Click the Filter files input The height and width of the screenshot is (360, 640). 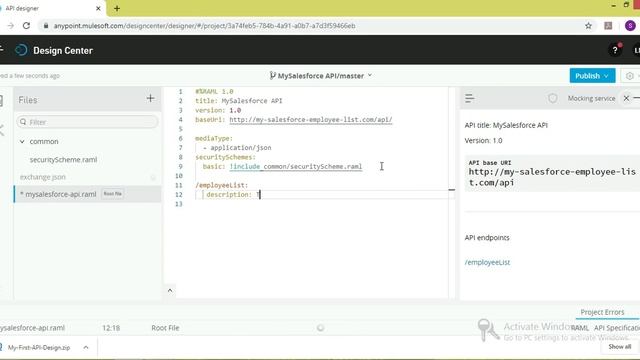pos(87,122)
